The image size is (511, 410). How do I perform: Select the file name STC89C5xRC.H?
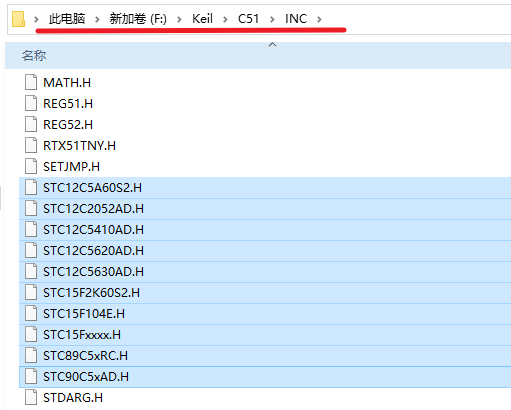[x=86, y=356]
